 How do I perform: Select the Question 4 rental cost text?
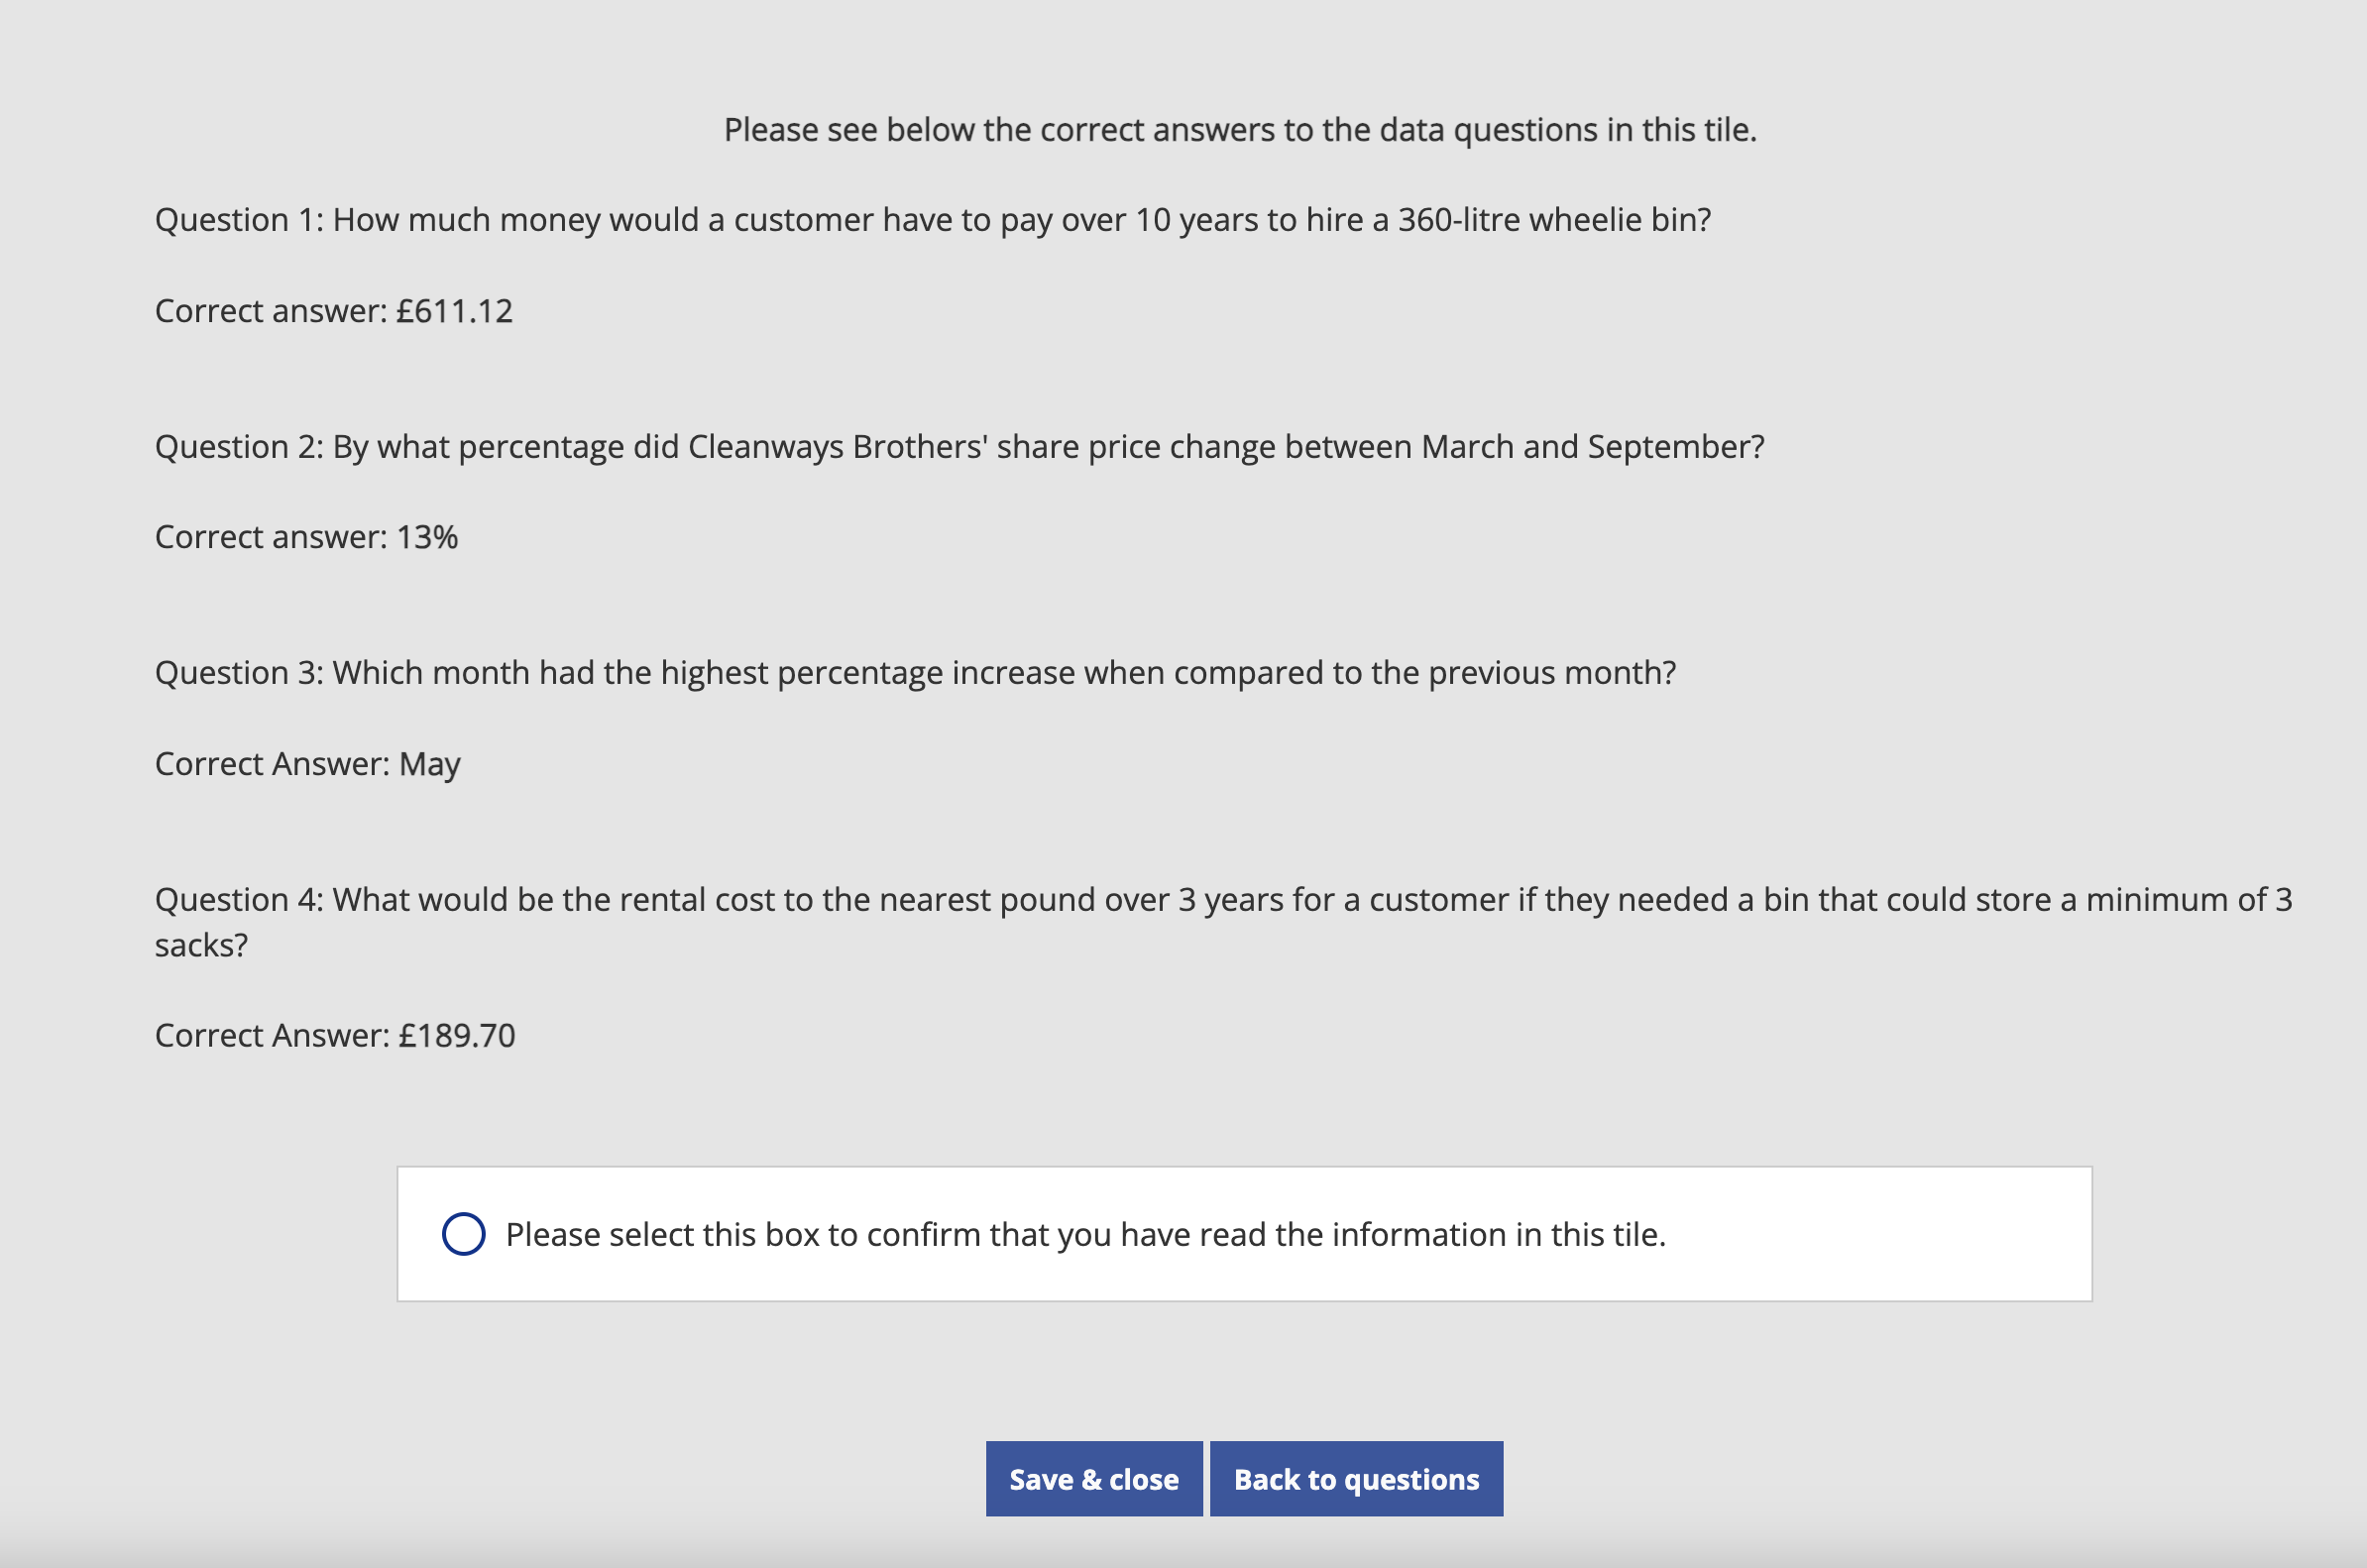point(1222,898)
